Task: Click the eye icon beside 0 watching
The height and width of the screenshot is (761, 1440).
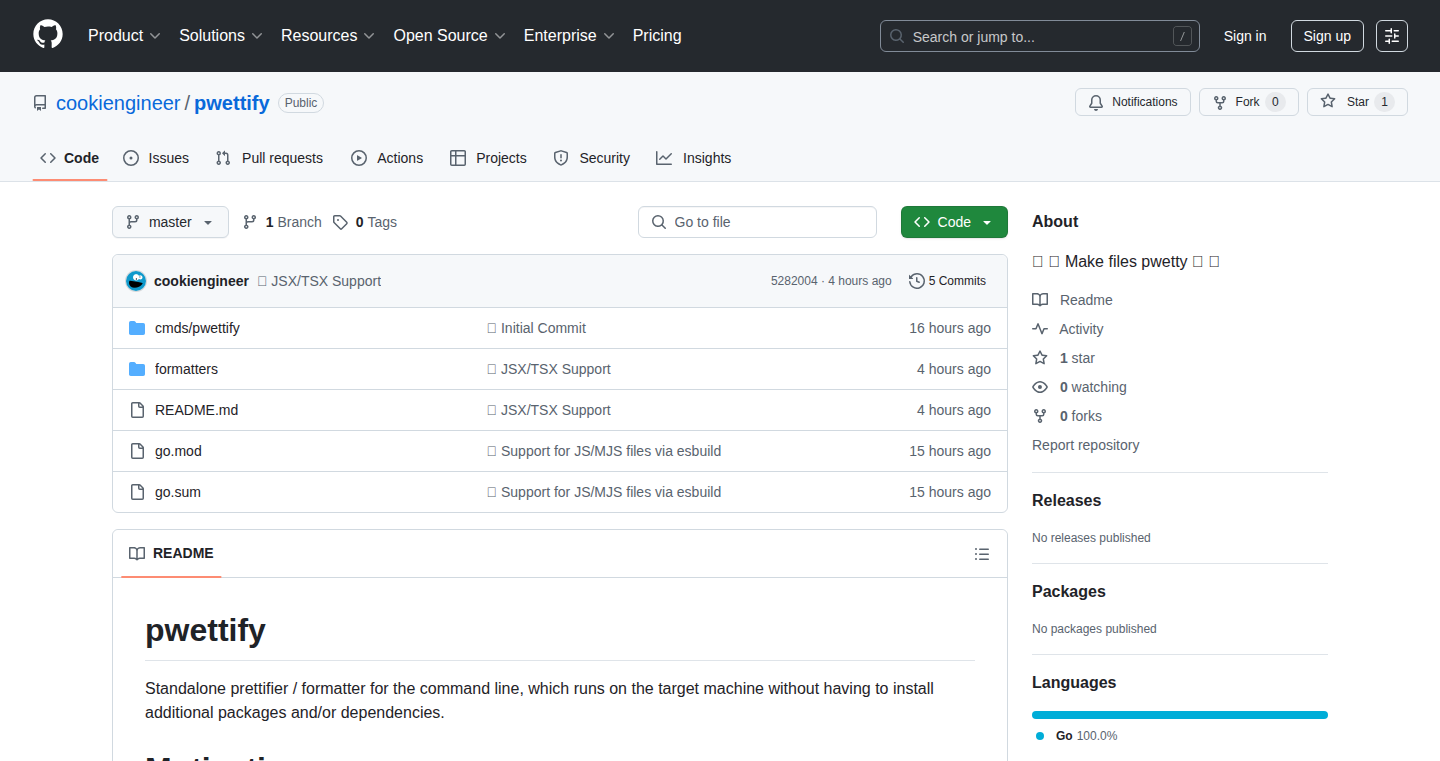Action: coord(1040,387)
